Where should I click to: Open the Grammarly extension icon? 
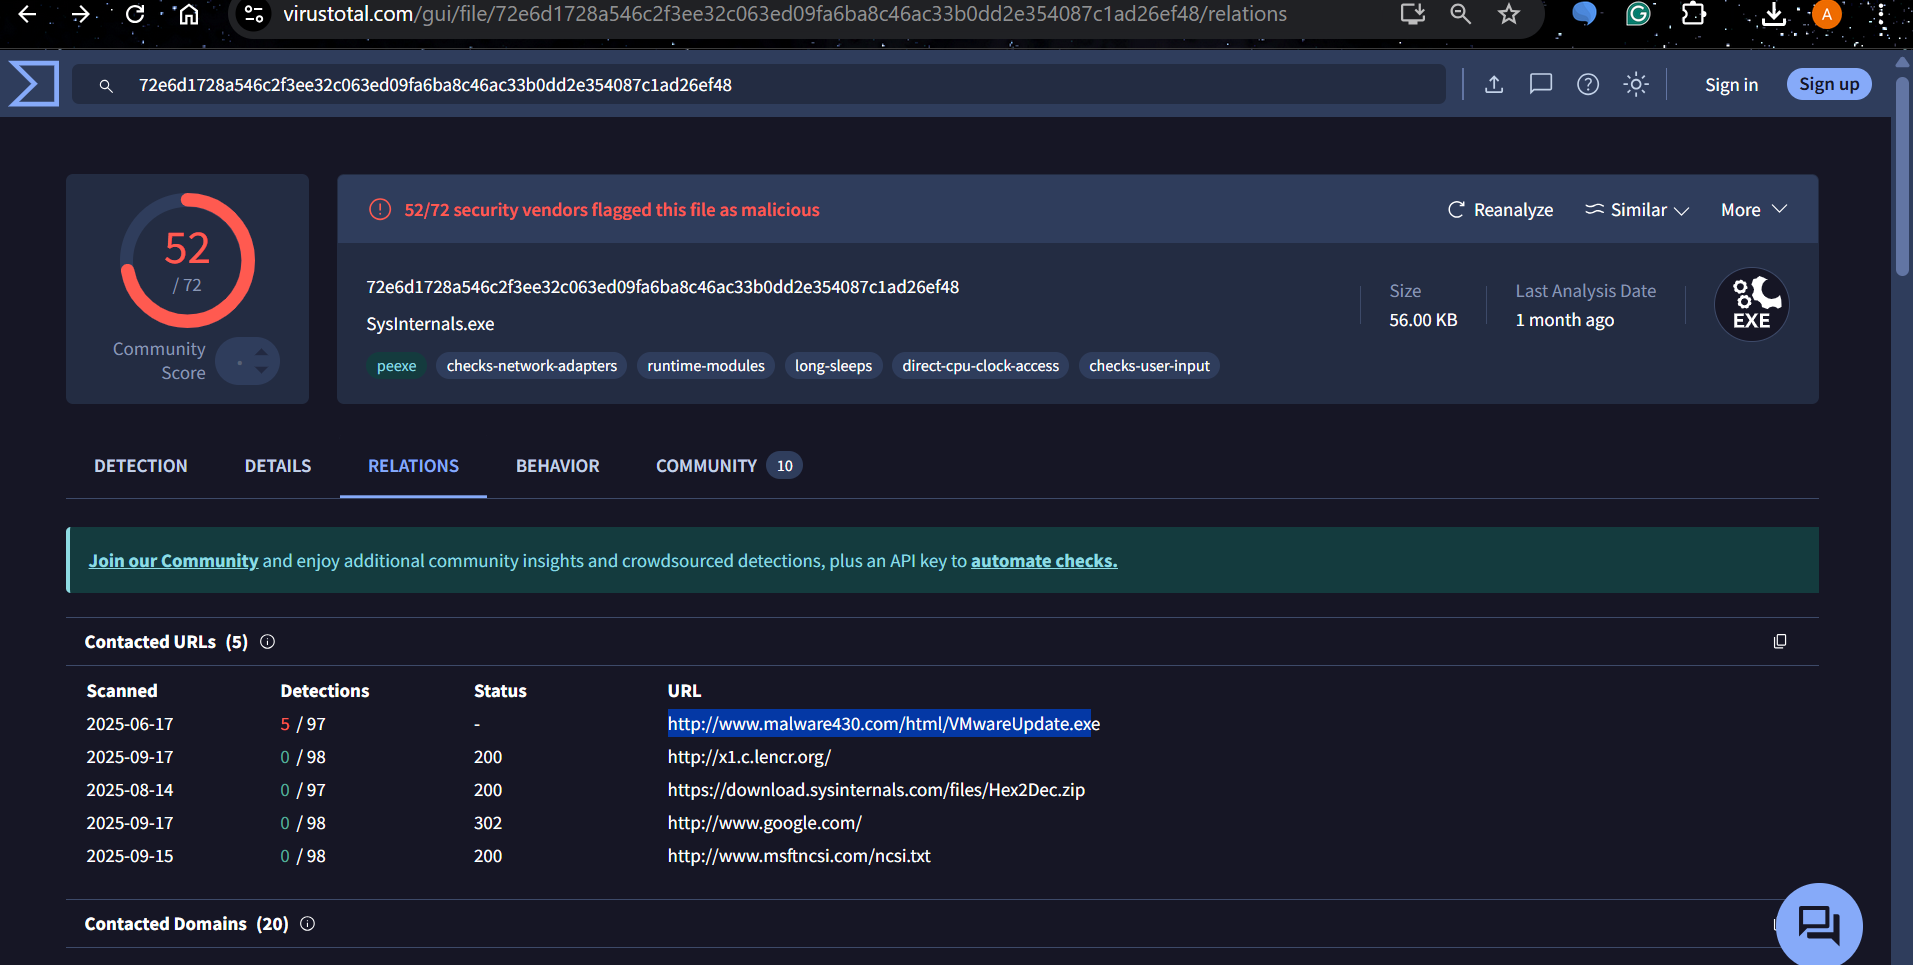1638,14
